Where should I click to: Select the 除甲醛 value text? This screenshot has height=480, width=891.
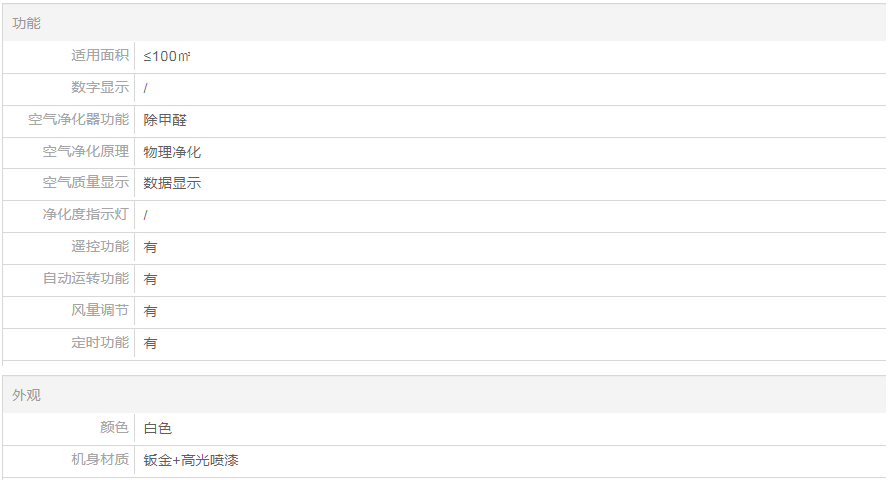[x=165, y=120]
